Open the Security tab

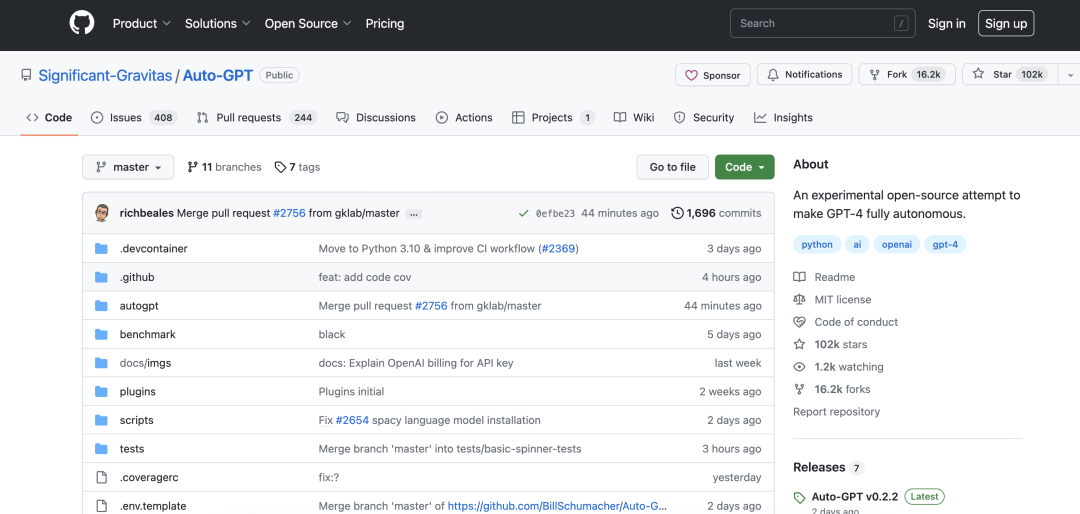click(x=704, y=118)
